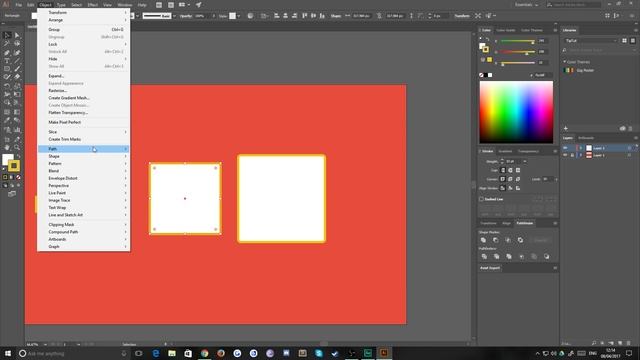Open the Arrange submenu
The width and height of the screenshot is (640, 360).
(x=84, y=20)
